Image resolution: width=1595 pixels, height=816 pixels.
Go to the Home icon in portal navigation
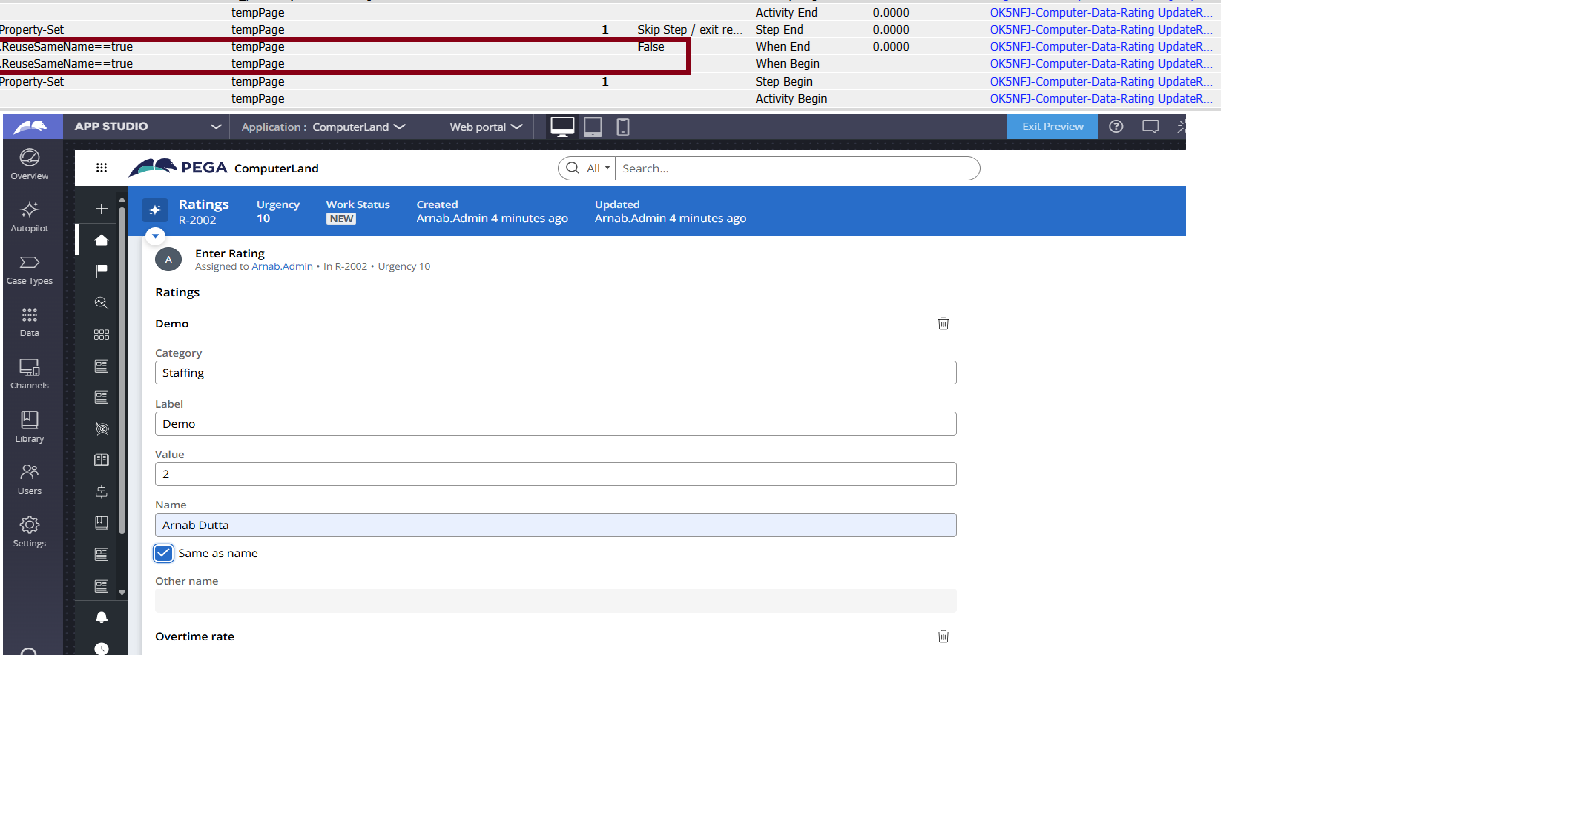[101, 240]
